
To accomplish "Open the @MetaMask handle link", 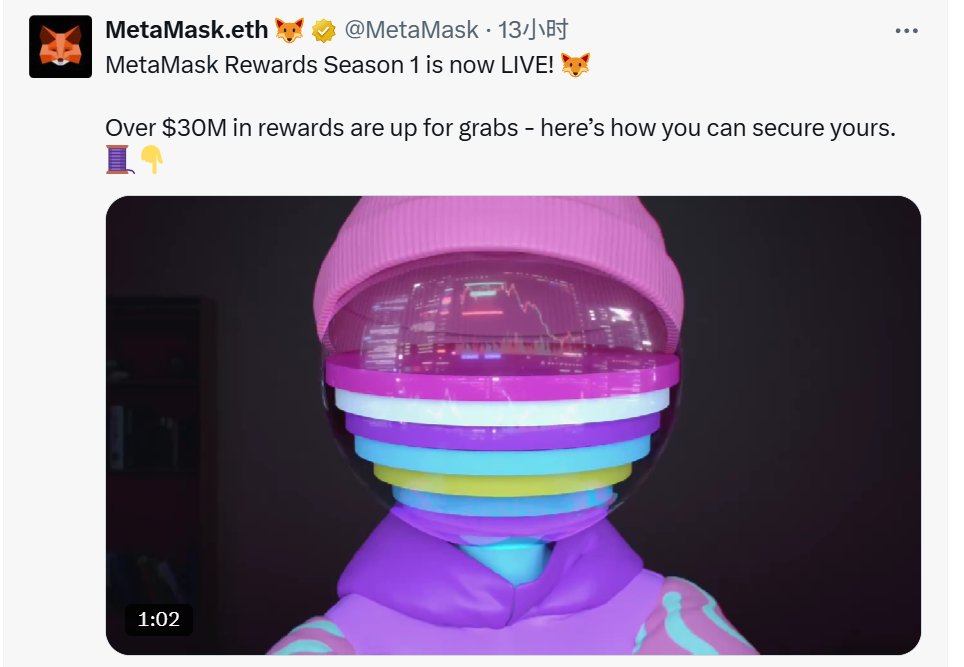I will [411, 30].
